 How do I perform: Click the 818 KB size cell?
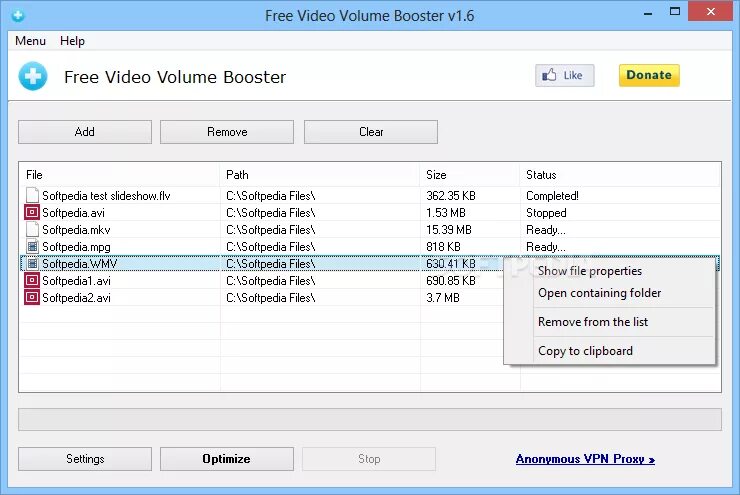[443, 246]
